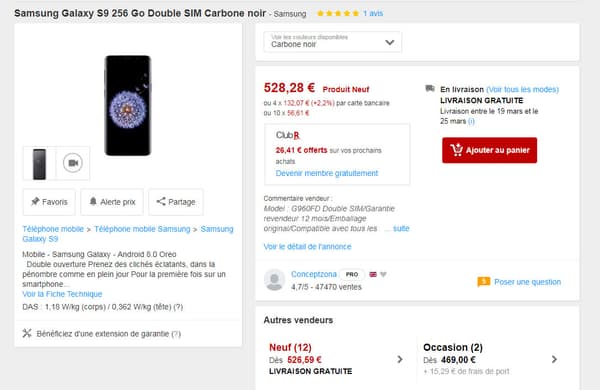Expand seller comment with suite link
600x390 pixels.
pos(401,228)
